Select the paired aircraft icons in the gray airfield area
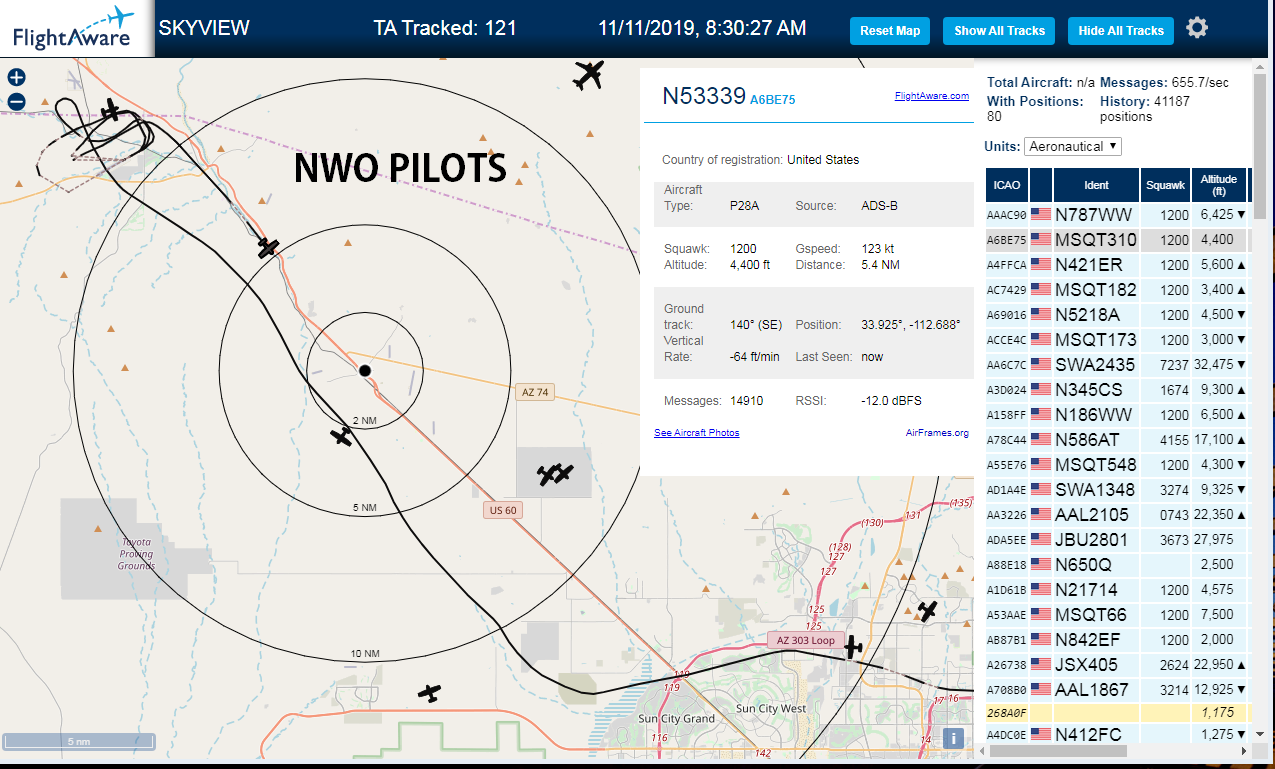1275x769 pixels. [555, 474]
